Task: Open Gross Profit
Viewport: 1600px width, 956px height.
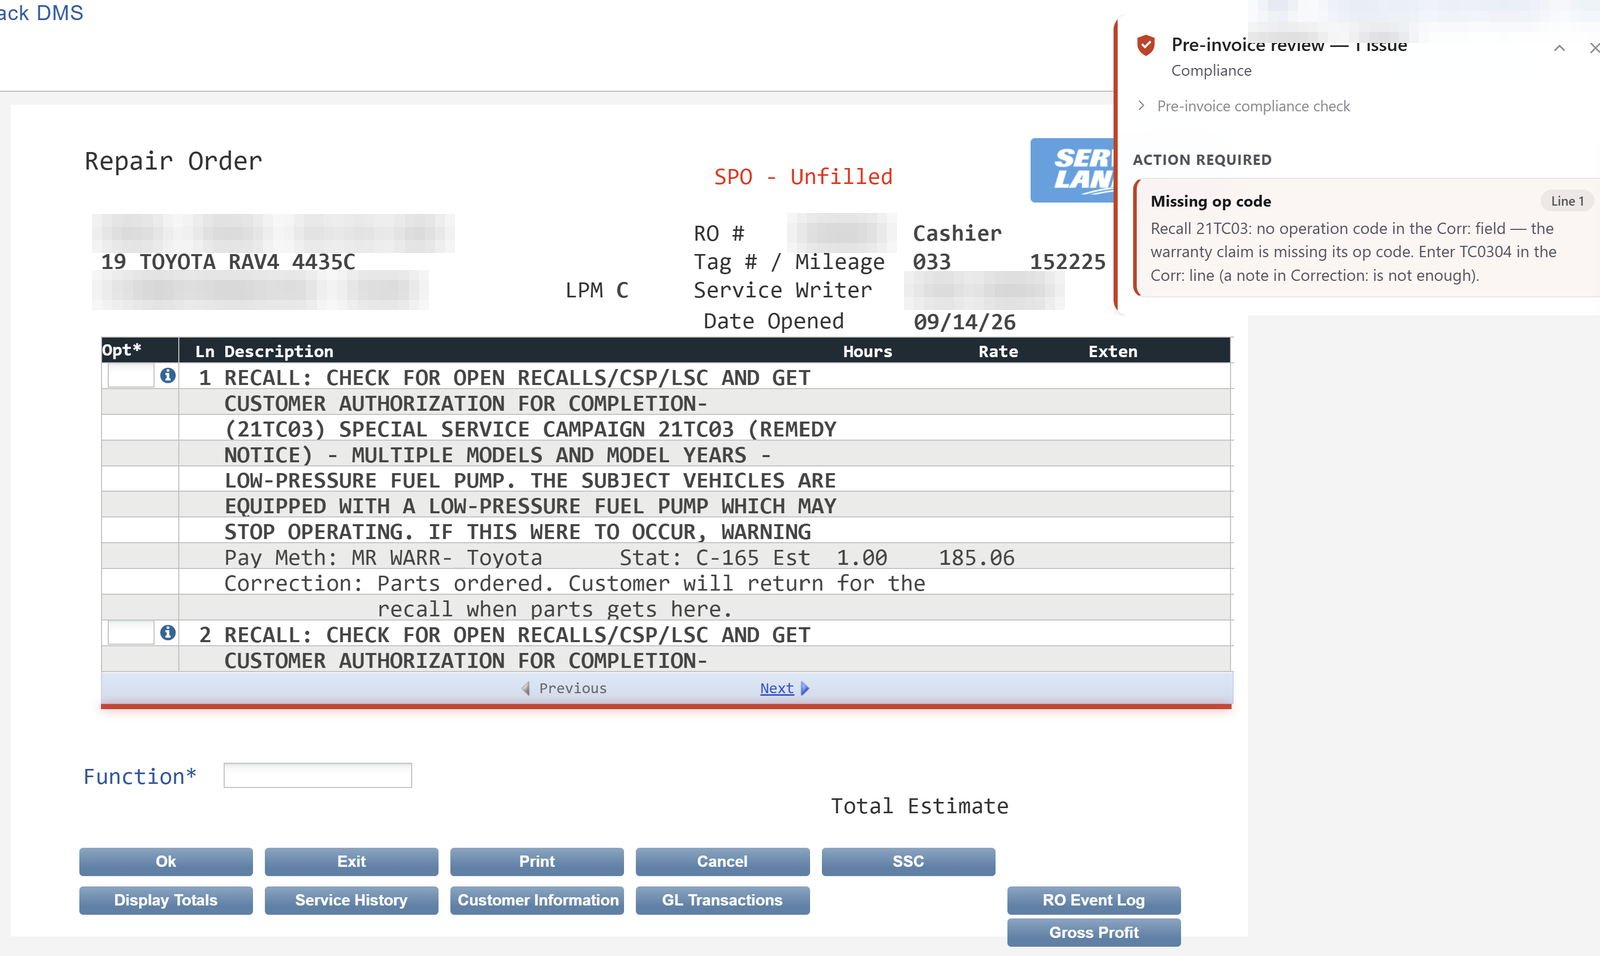Action: tap(1094, 932)
